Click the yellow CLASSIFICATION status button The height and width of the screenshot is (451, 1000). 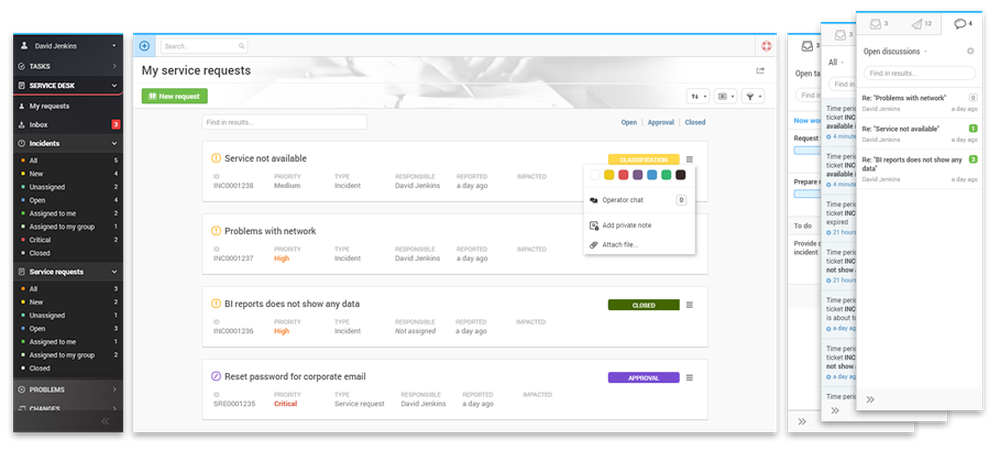(x=643, y=159)
